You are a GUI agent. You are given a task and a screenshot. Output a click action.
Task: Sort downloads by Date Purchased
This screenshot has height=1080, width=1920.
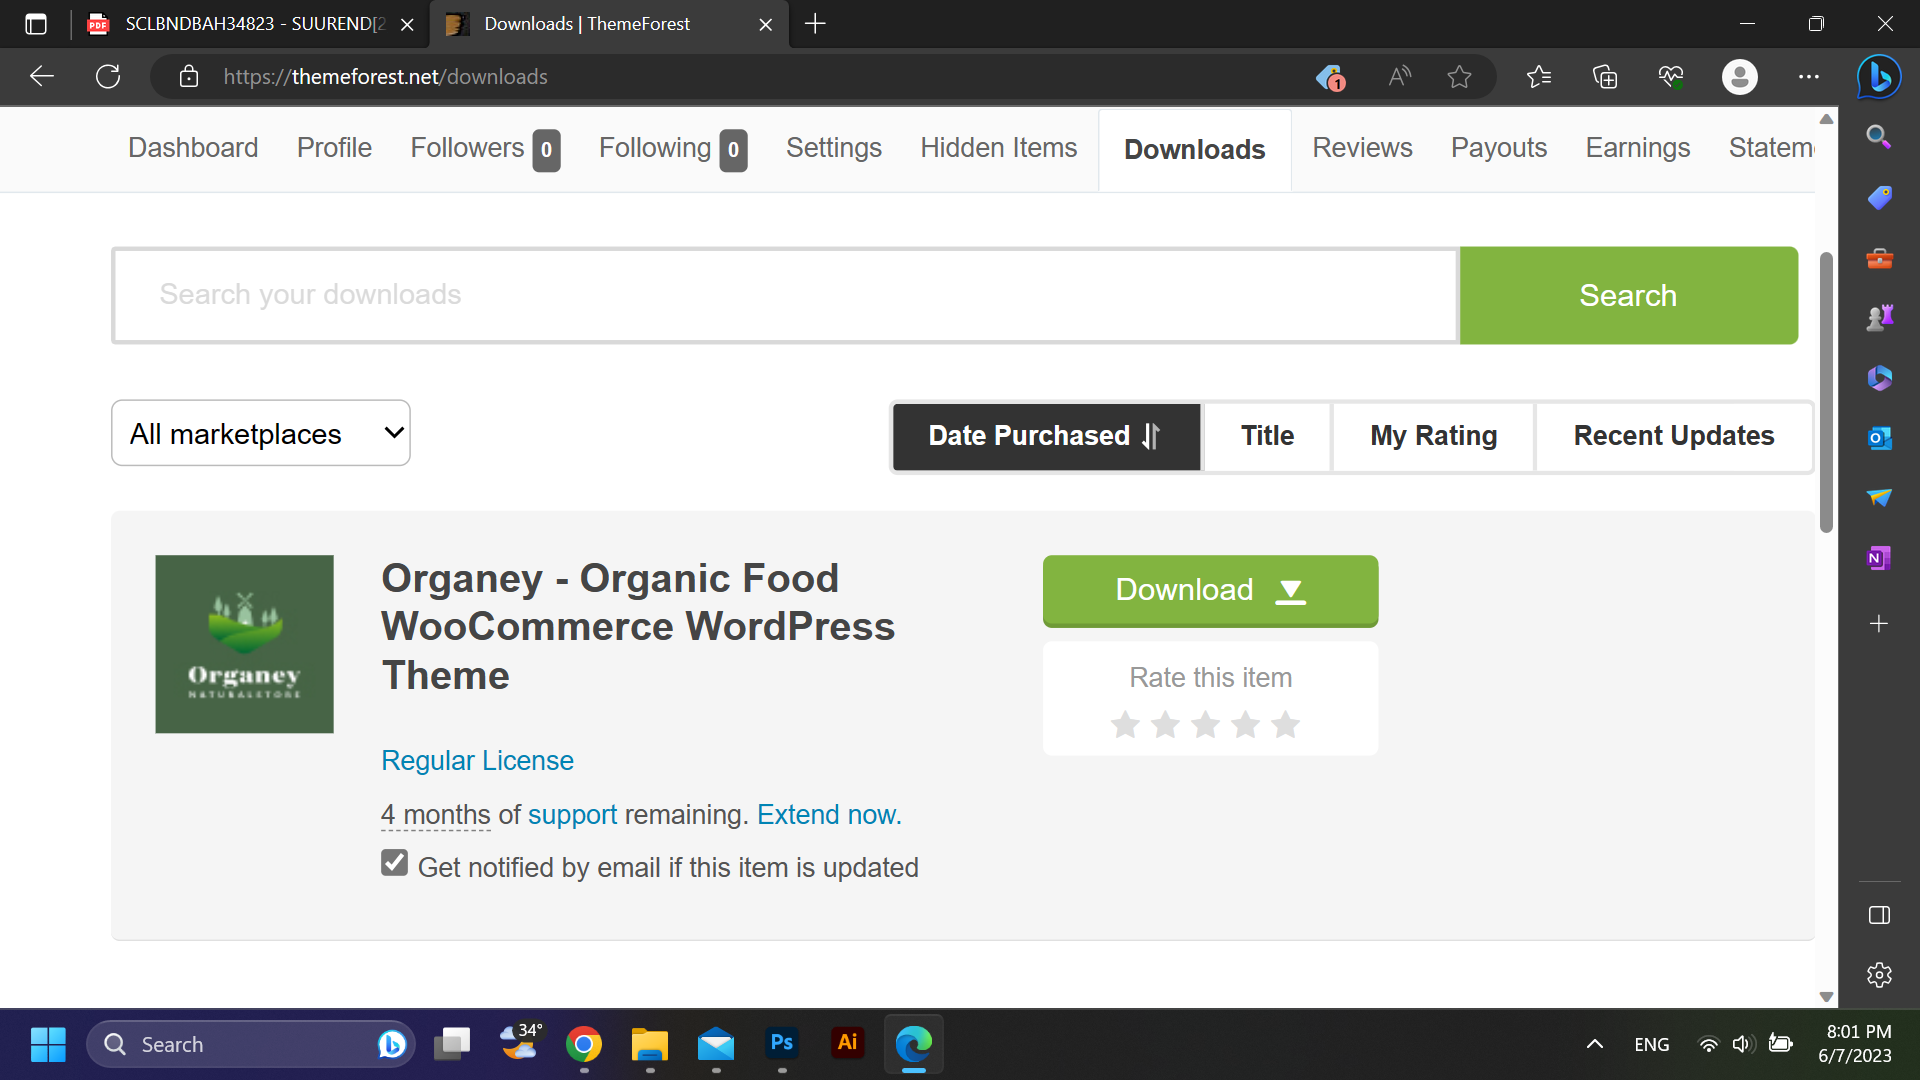pos(1046,436)
